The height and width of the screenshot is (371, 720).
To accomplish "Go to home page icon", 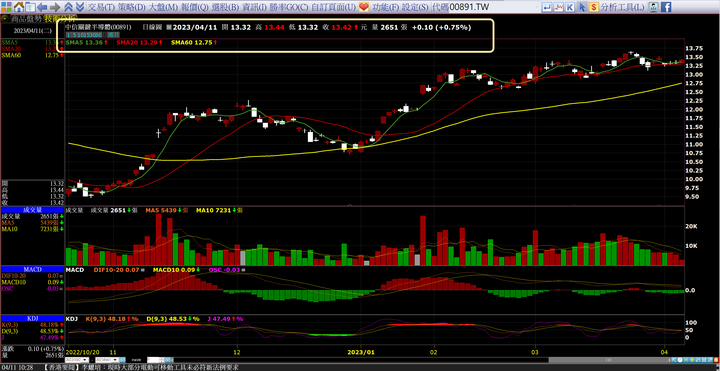I will 19,7.
